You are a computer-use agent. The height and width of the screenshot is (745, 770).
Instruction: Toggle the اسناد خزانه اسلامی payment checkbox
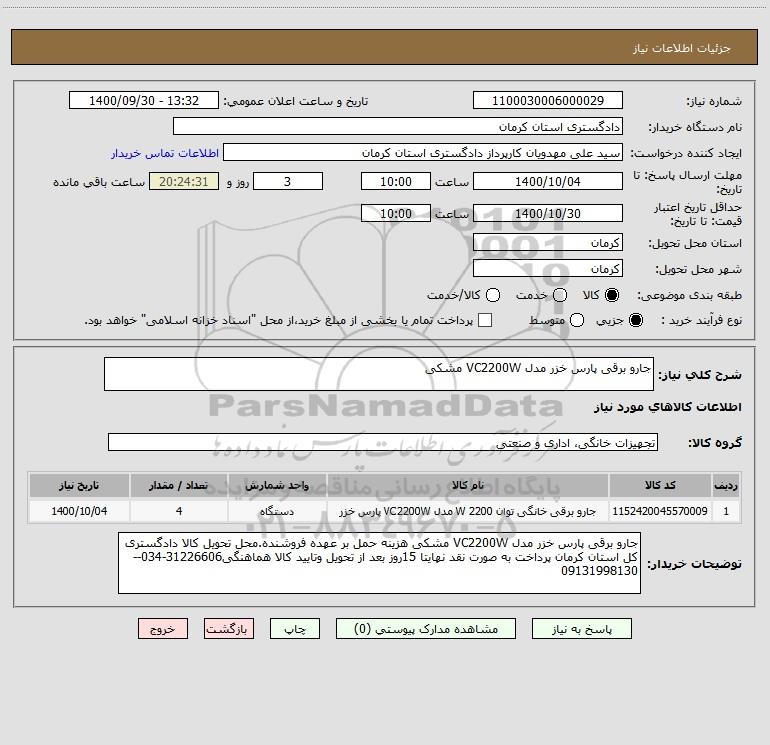(485, 320)
